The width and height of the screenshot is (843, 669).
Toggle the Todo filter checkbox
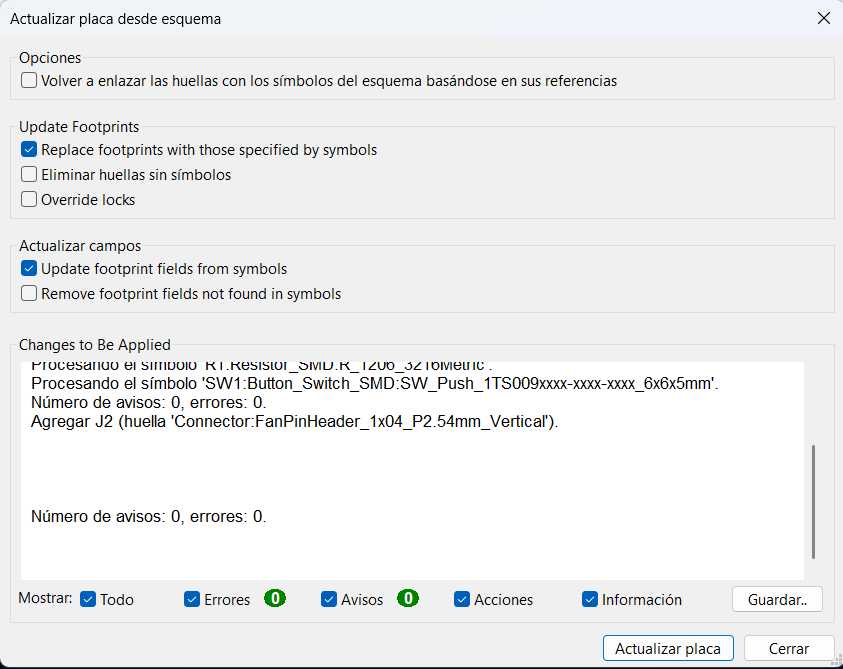coord(88,600)
